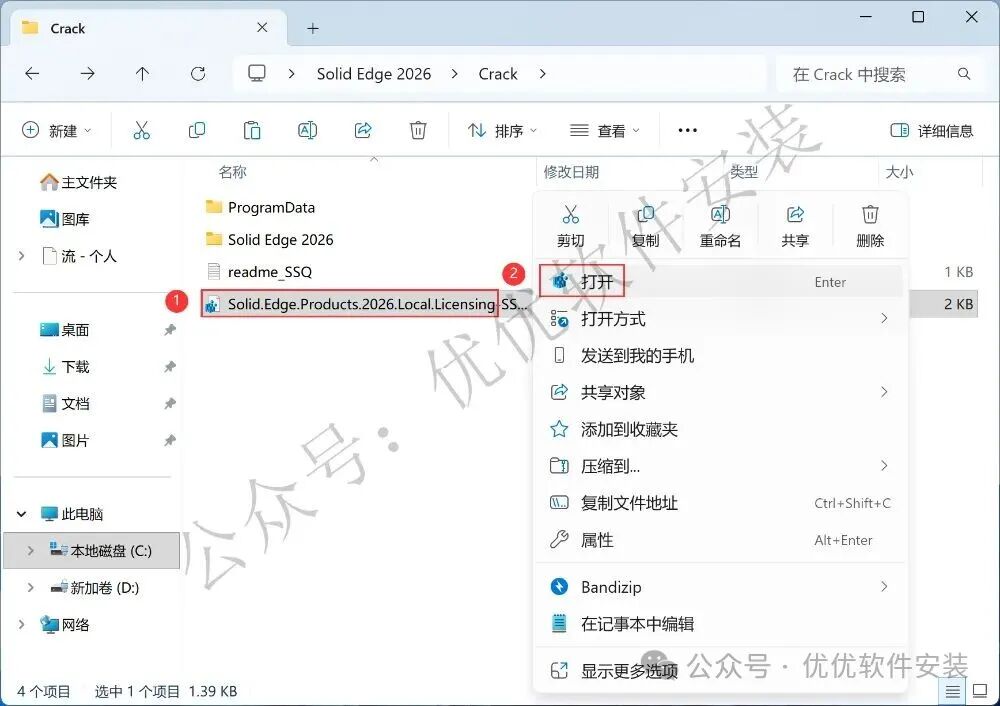Sort by the 修改日期 column header
Viewport: 1000px width, 706px height.
click(571, 172)
